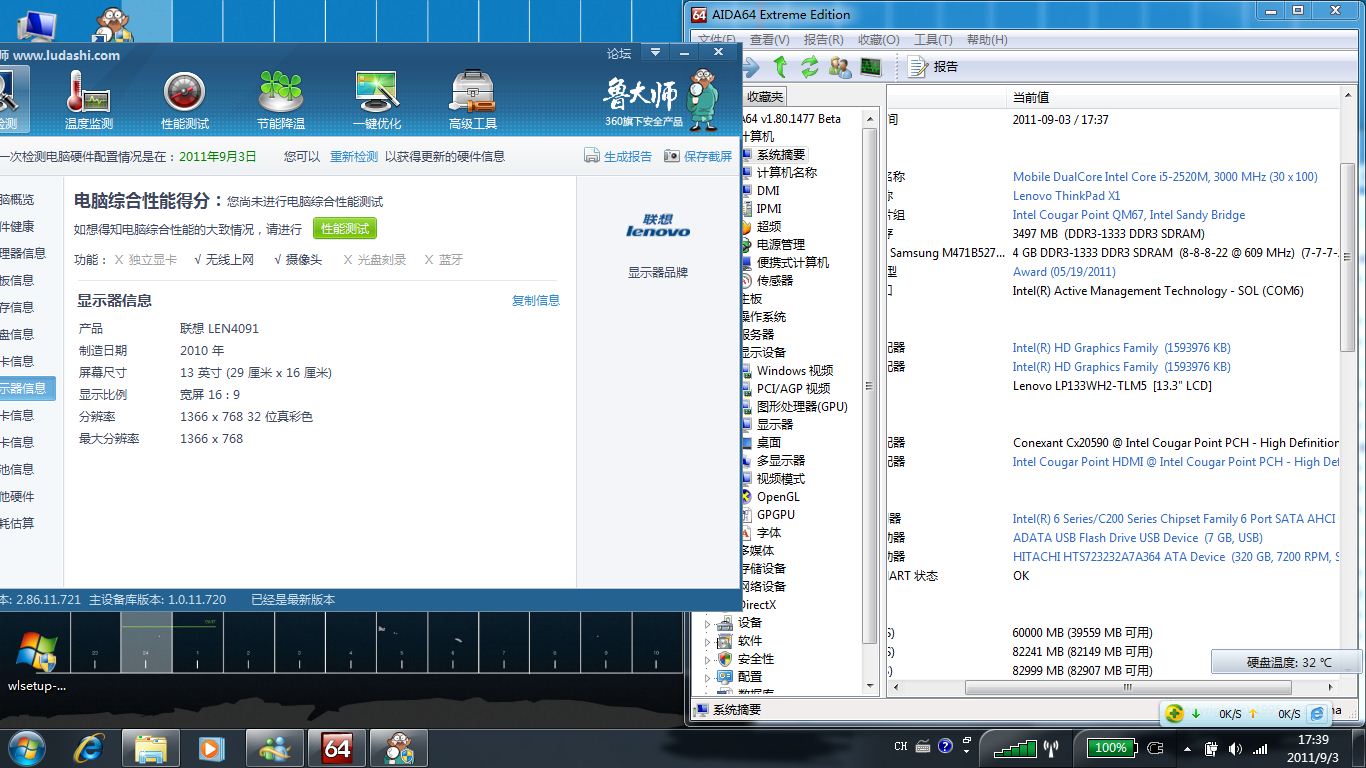Open Ludashi title bar dropdown arrow menu
1366x768 pixels.
(656, 52)
